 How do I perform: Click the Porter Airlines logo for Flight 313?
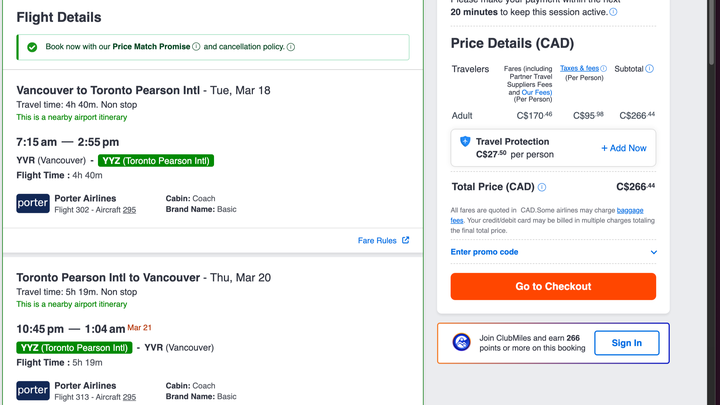click(x=33, y=390)
